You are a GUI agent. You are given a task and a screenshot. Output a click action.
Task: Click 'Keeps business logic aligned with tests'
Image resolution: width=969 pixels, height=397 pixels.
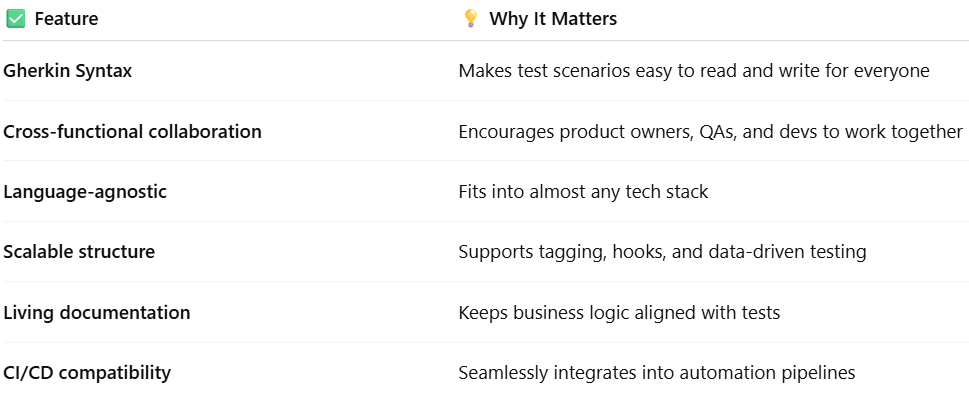[x=619, y=313]
